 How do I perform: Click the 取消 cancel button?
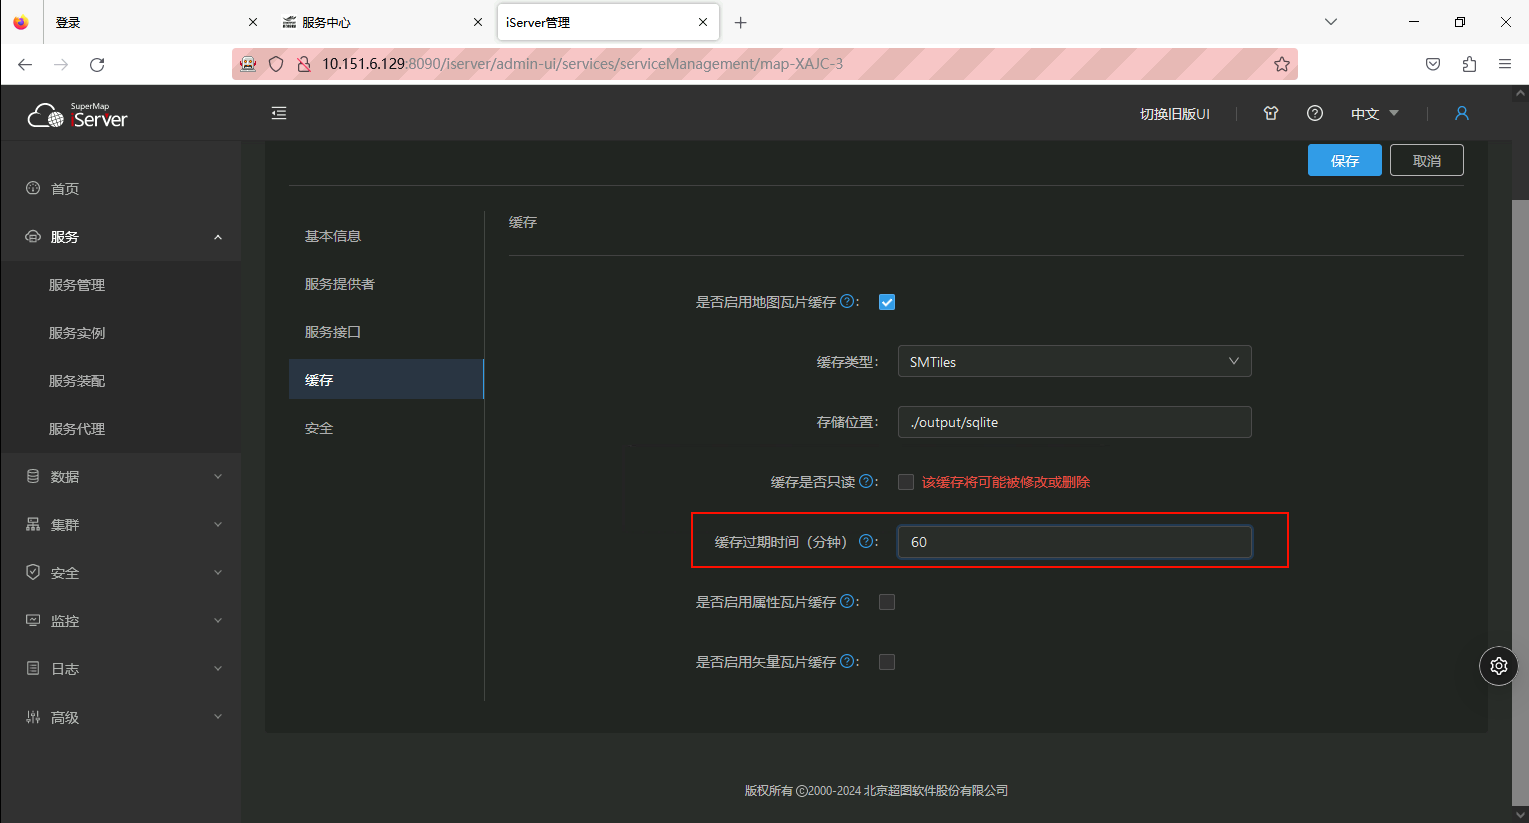coord(1426,160)
